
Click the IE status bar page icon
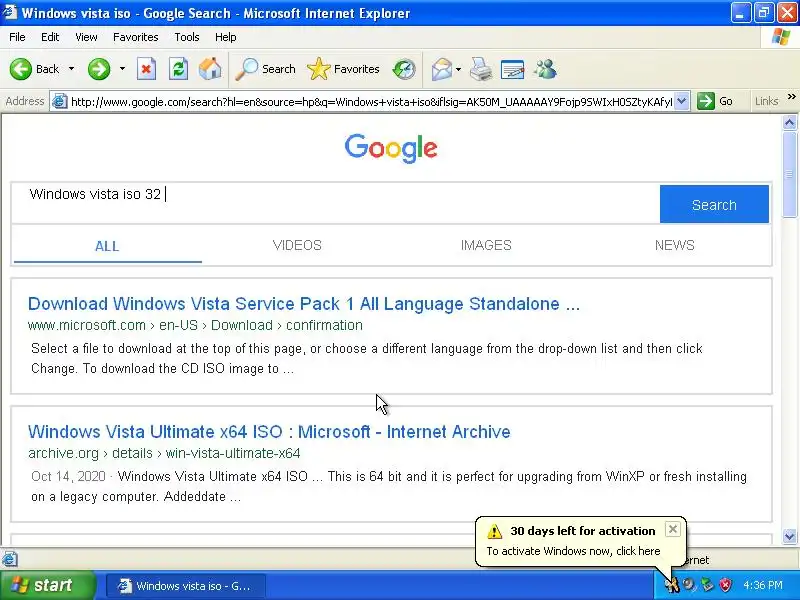pos(10,559)
